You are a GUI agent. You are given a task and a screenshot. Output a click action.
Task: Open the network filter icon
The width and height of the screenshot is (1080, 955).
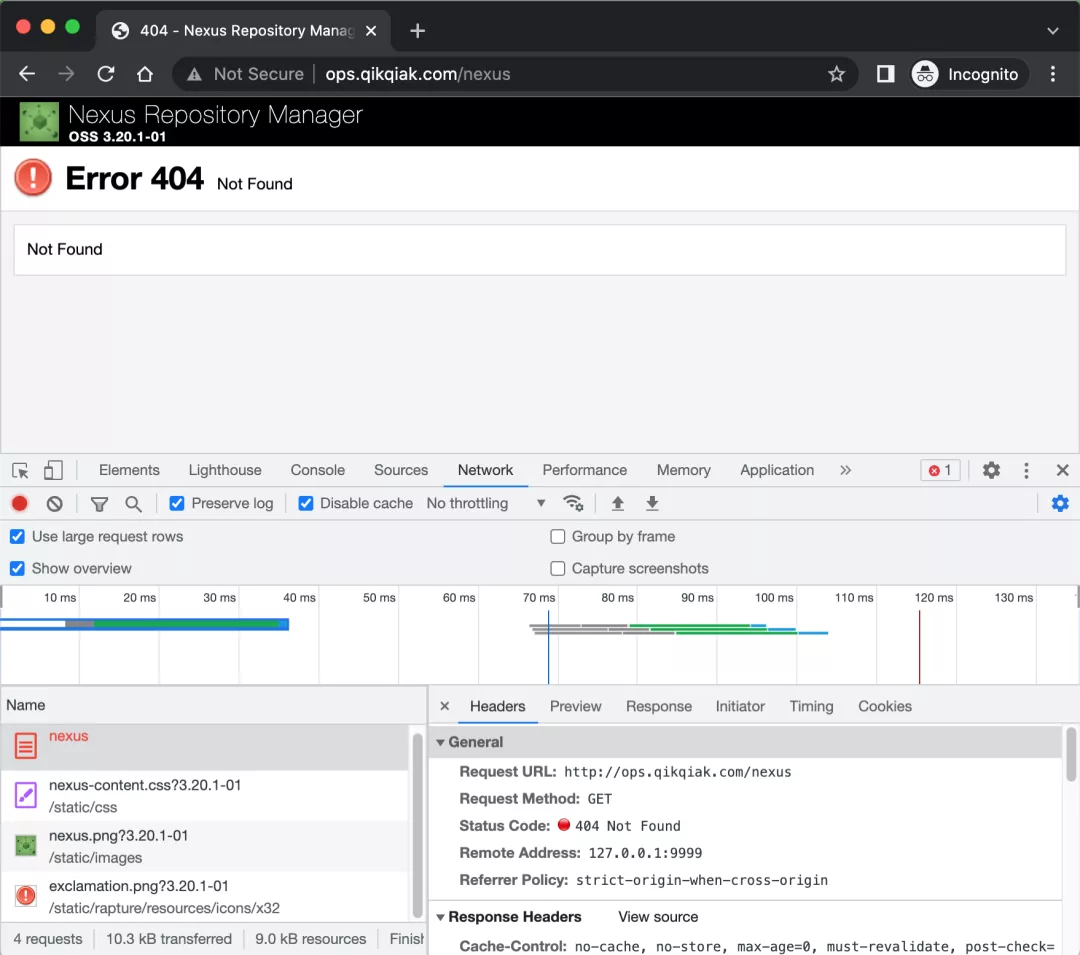pos(99,504)
